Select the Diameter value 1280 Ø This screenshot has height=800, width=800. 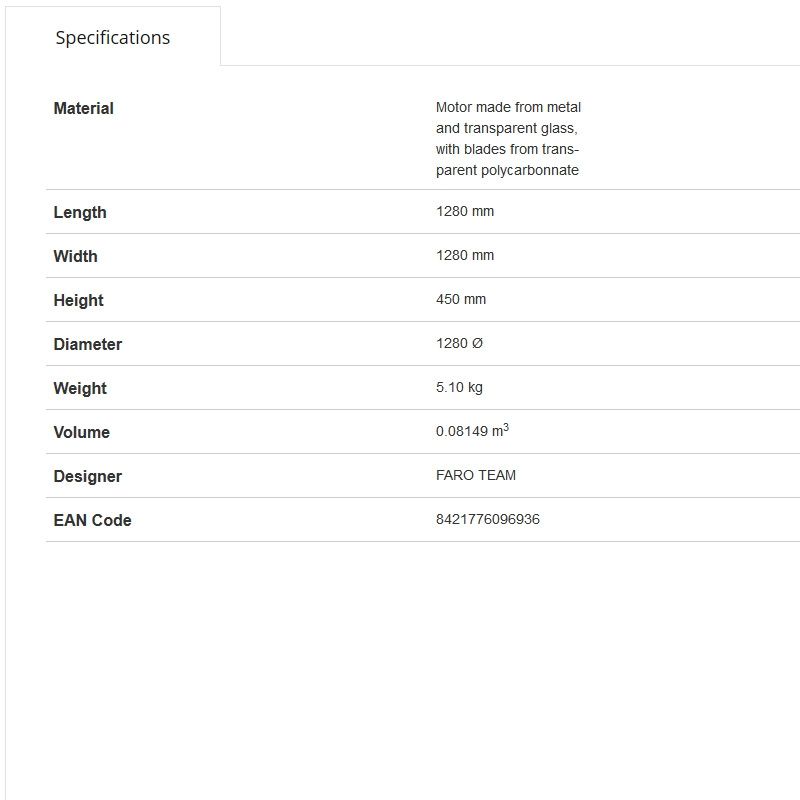click(x=459, y=343)
